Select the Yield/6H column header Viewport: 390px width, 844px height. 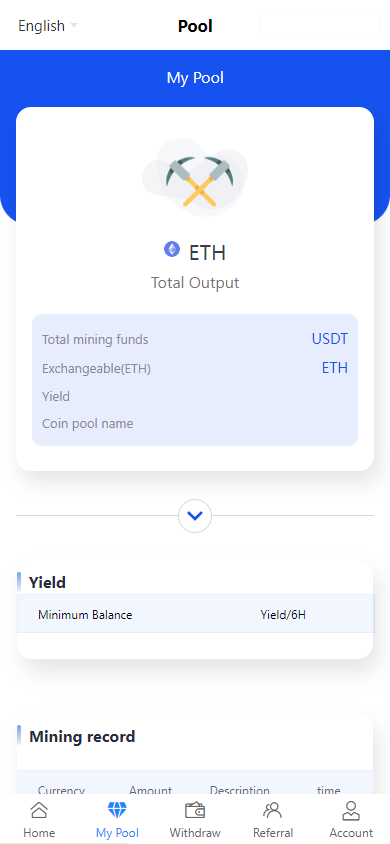click(x=283, y=615)
